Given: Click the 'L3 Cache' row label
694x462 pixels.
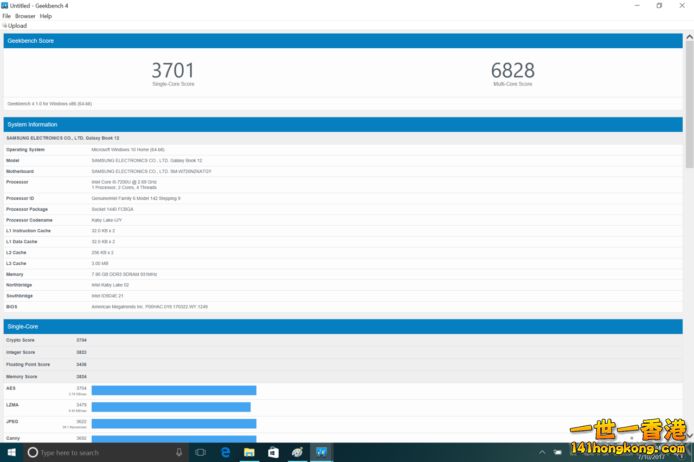Looking at the screenshot, I should [x=16, y=263].
